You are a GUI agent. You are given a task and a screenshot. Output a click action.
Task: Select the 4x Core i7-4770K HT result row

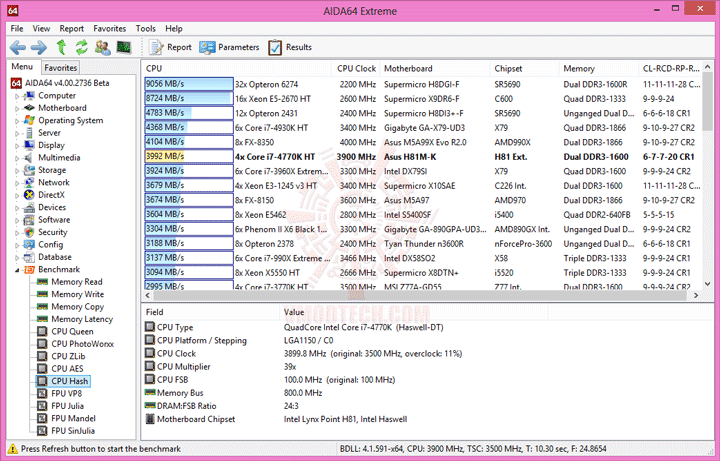(x=422, y=157)
